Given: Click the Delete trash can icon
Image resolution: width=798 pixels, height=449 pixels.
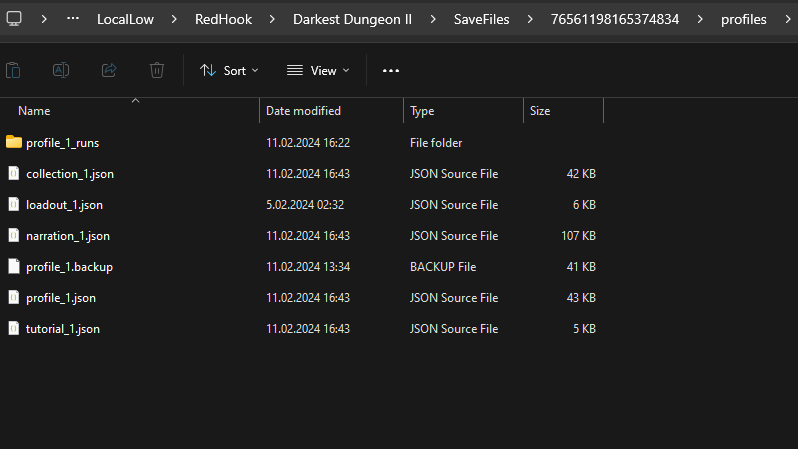Looking at the screenshot, I should click(x=157, y=70).
